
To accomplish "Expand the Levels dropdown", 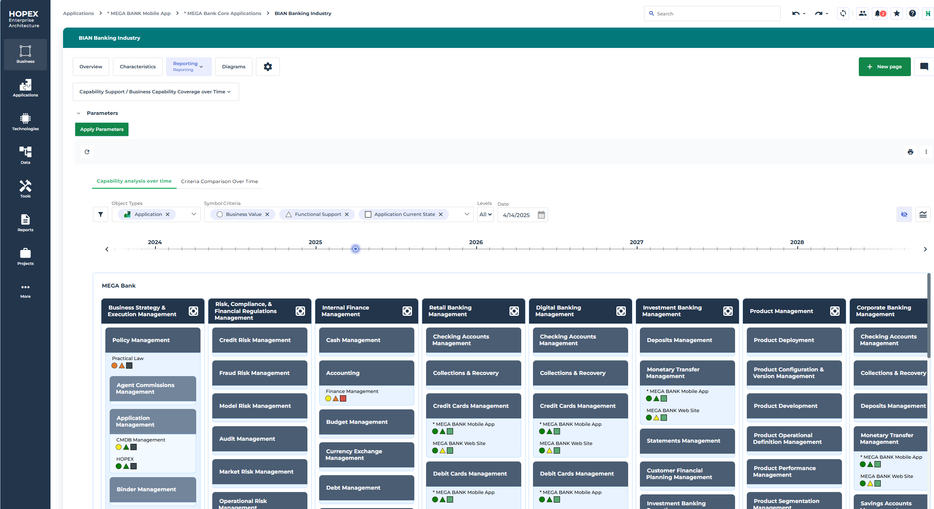I will tap(485, 214).
